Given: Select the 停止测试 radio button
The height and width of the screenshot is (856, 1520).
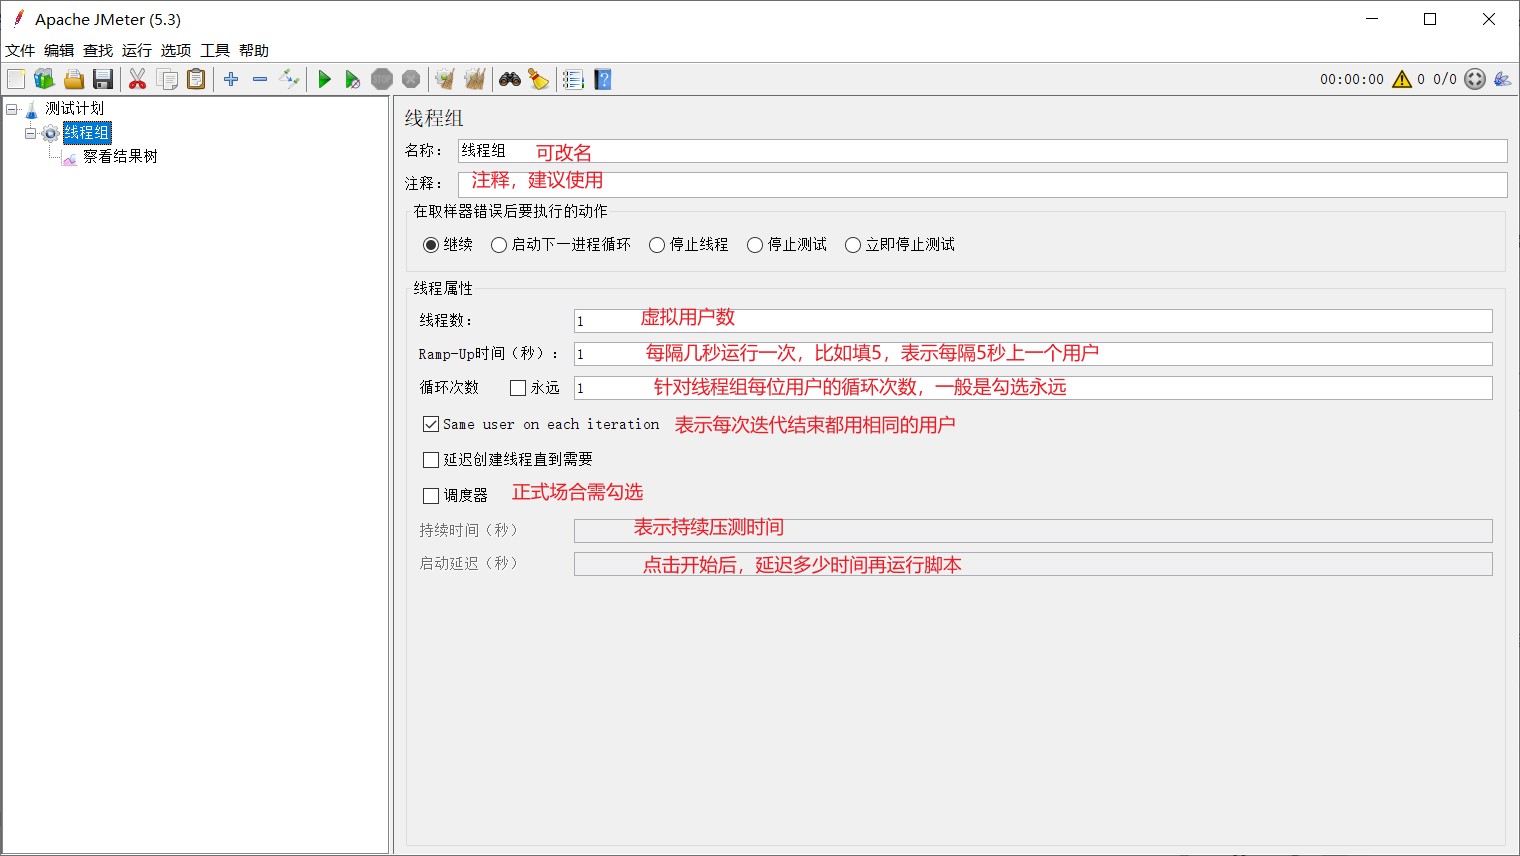Looking at the screenshot, I should pyautogui.click(x=755, y=245).
